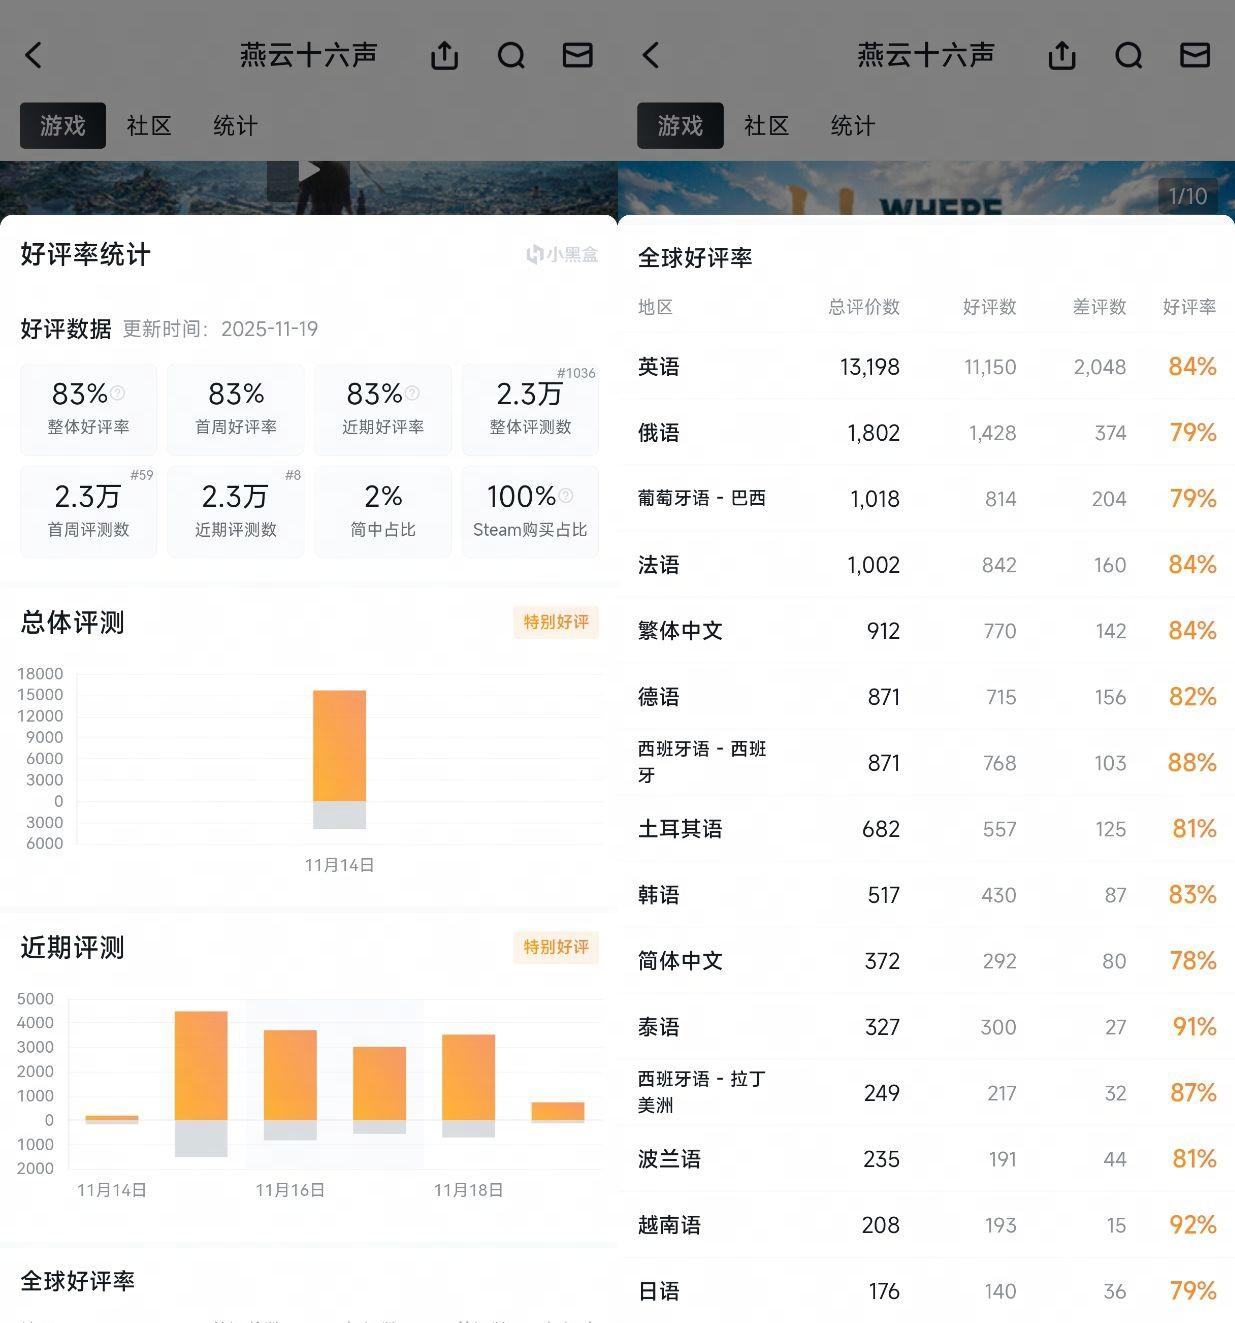Click the orange bar above 11月14日

coord(340,745)
